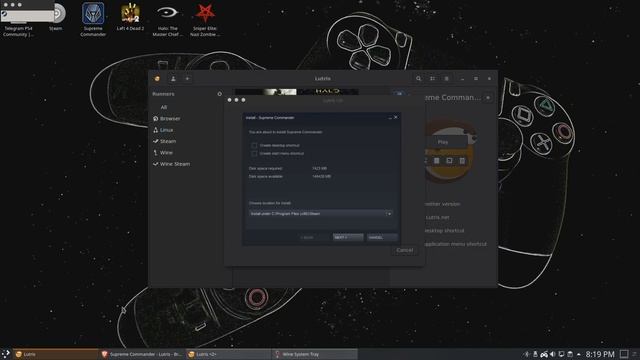Click the Runners settings gear icon
640x360 pixels.
coord(220,94)
